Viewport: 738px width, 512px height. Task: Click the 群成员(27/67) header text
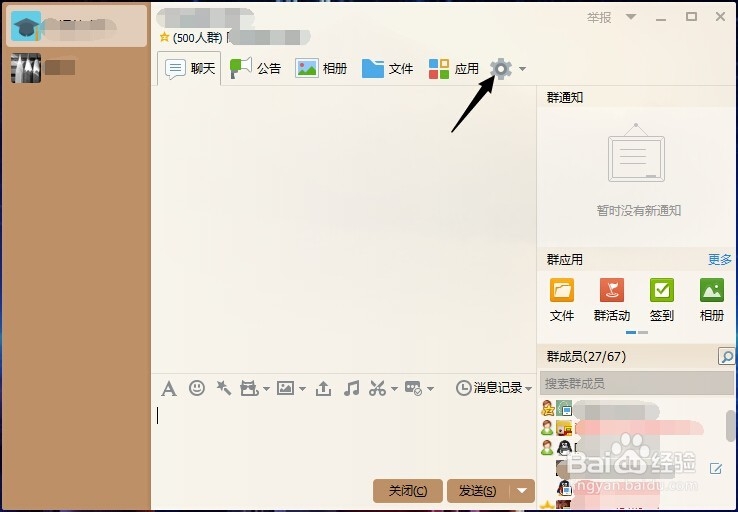click(586, 357)
